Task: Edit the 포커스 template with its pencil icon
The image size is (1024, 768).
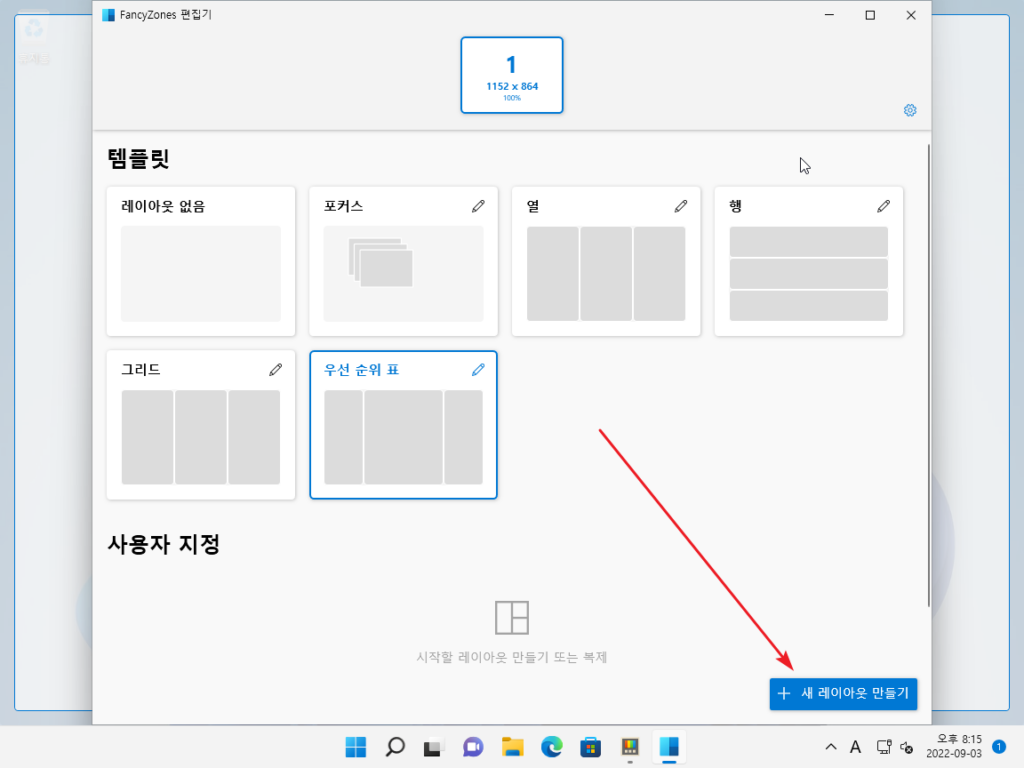Action: tap(478, 206)
